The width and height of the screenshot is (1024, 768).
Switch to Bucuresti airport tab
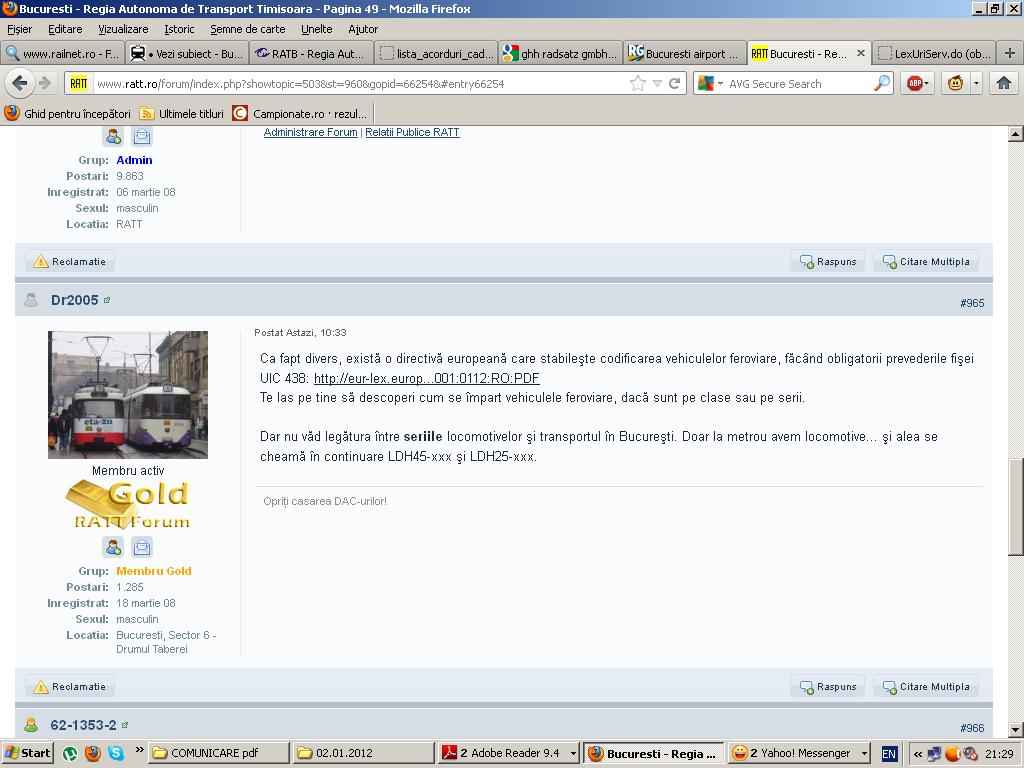(684, 54)
